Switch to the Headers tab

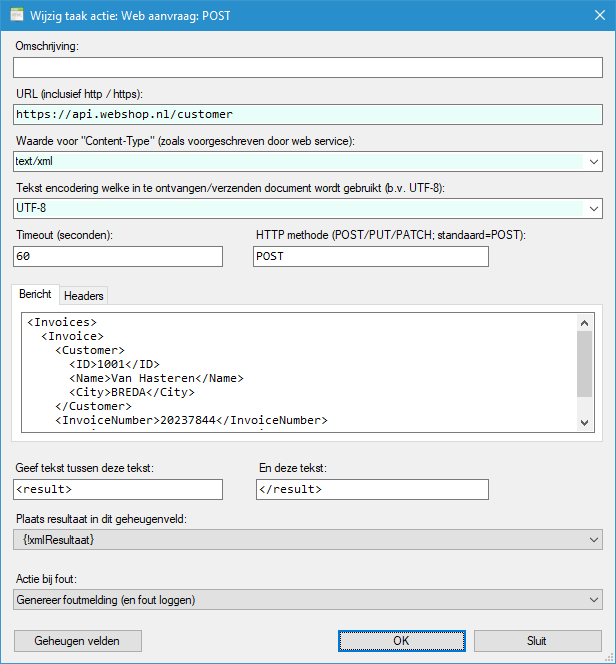[x=84, y=295]
